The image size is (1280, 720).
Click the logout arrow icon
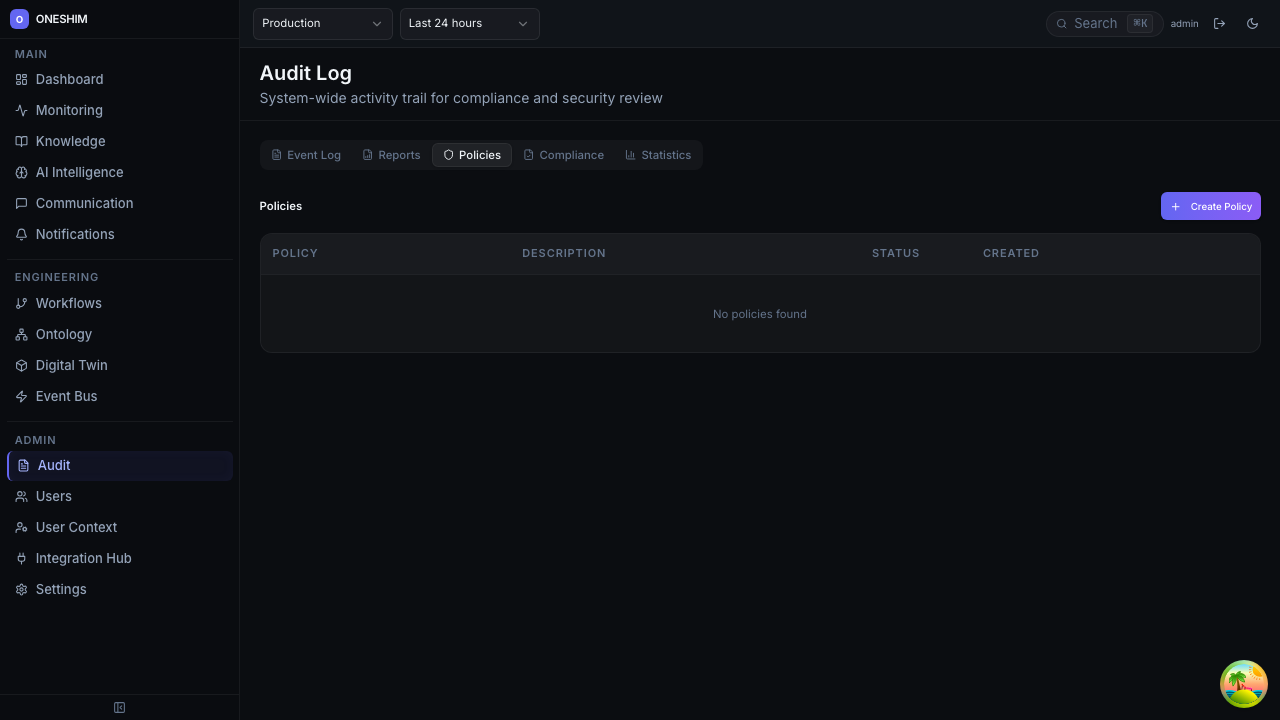pos(1219,24)
